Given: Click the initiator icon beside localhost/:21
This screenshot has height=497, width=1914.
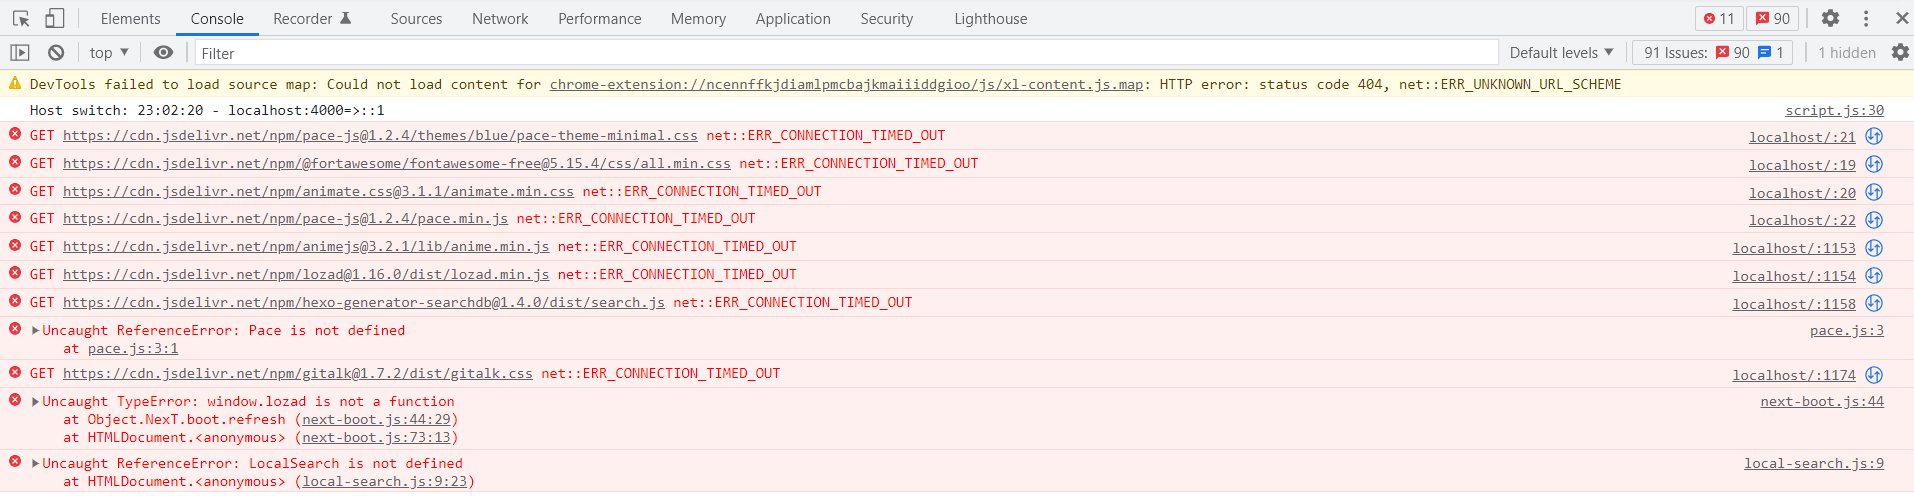Looking at the screenshot, I should tap(1874, 137).
